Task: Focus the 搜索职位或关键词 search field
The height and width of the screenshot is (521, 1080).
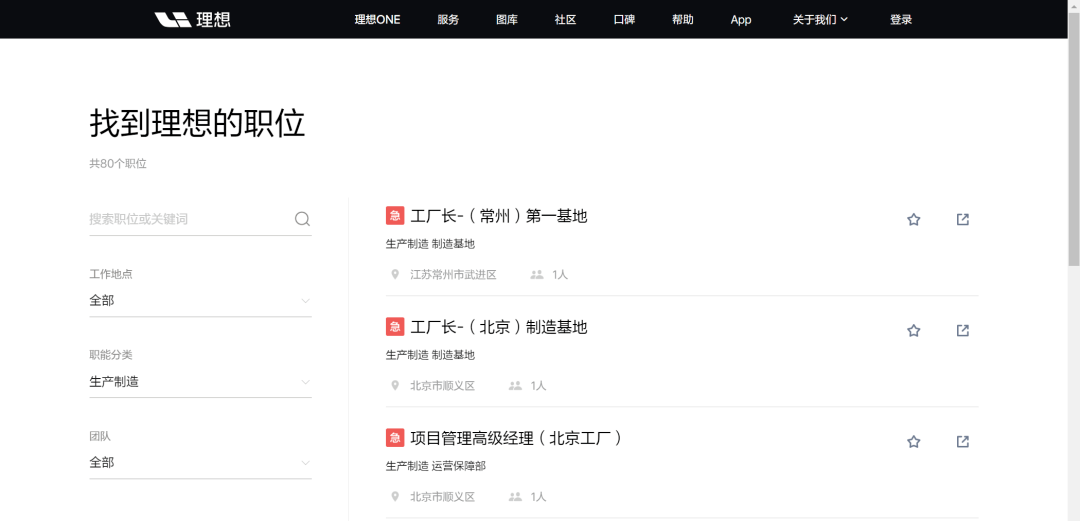Action: point(191,219)
